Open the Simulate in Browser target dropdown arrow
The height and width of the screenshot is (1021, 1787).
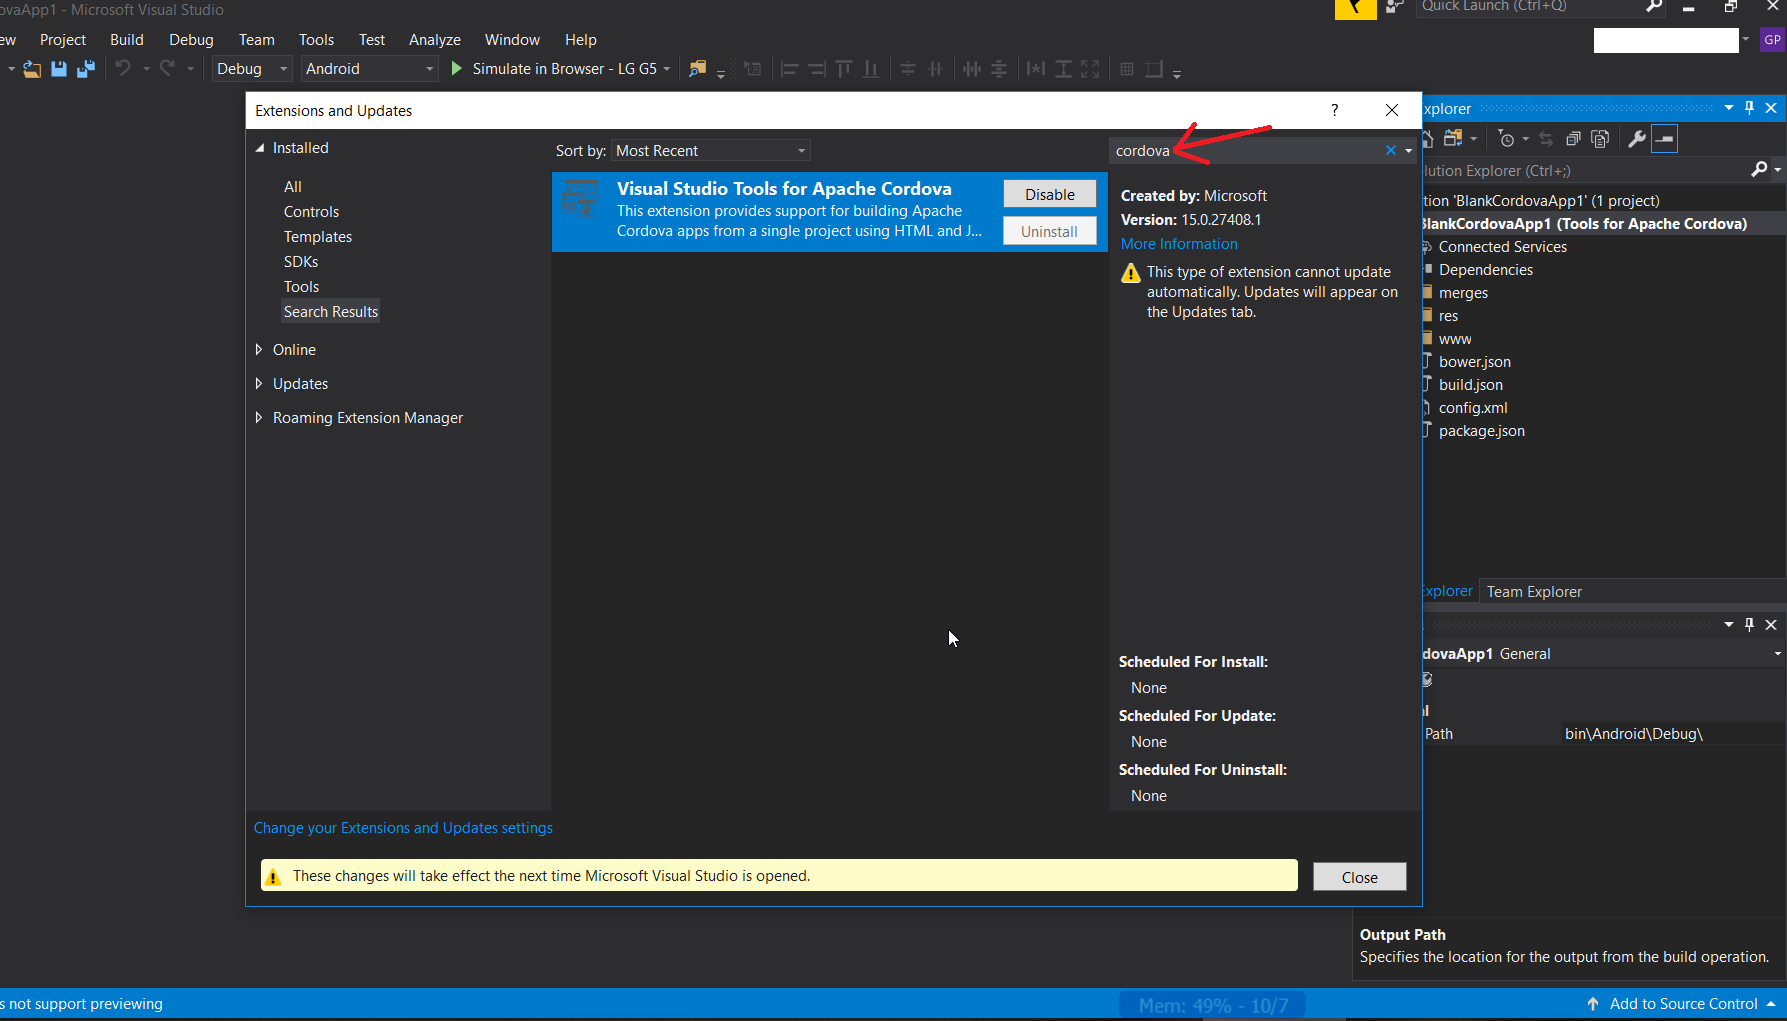click(x=667, y=69)
